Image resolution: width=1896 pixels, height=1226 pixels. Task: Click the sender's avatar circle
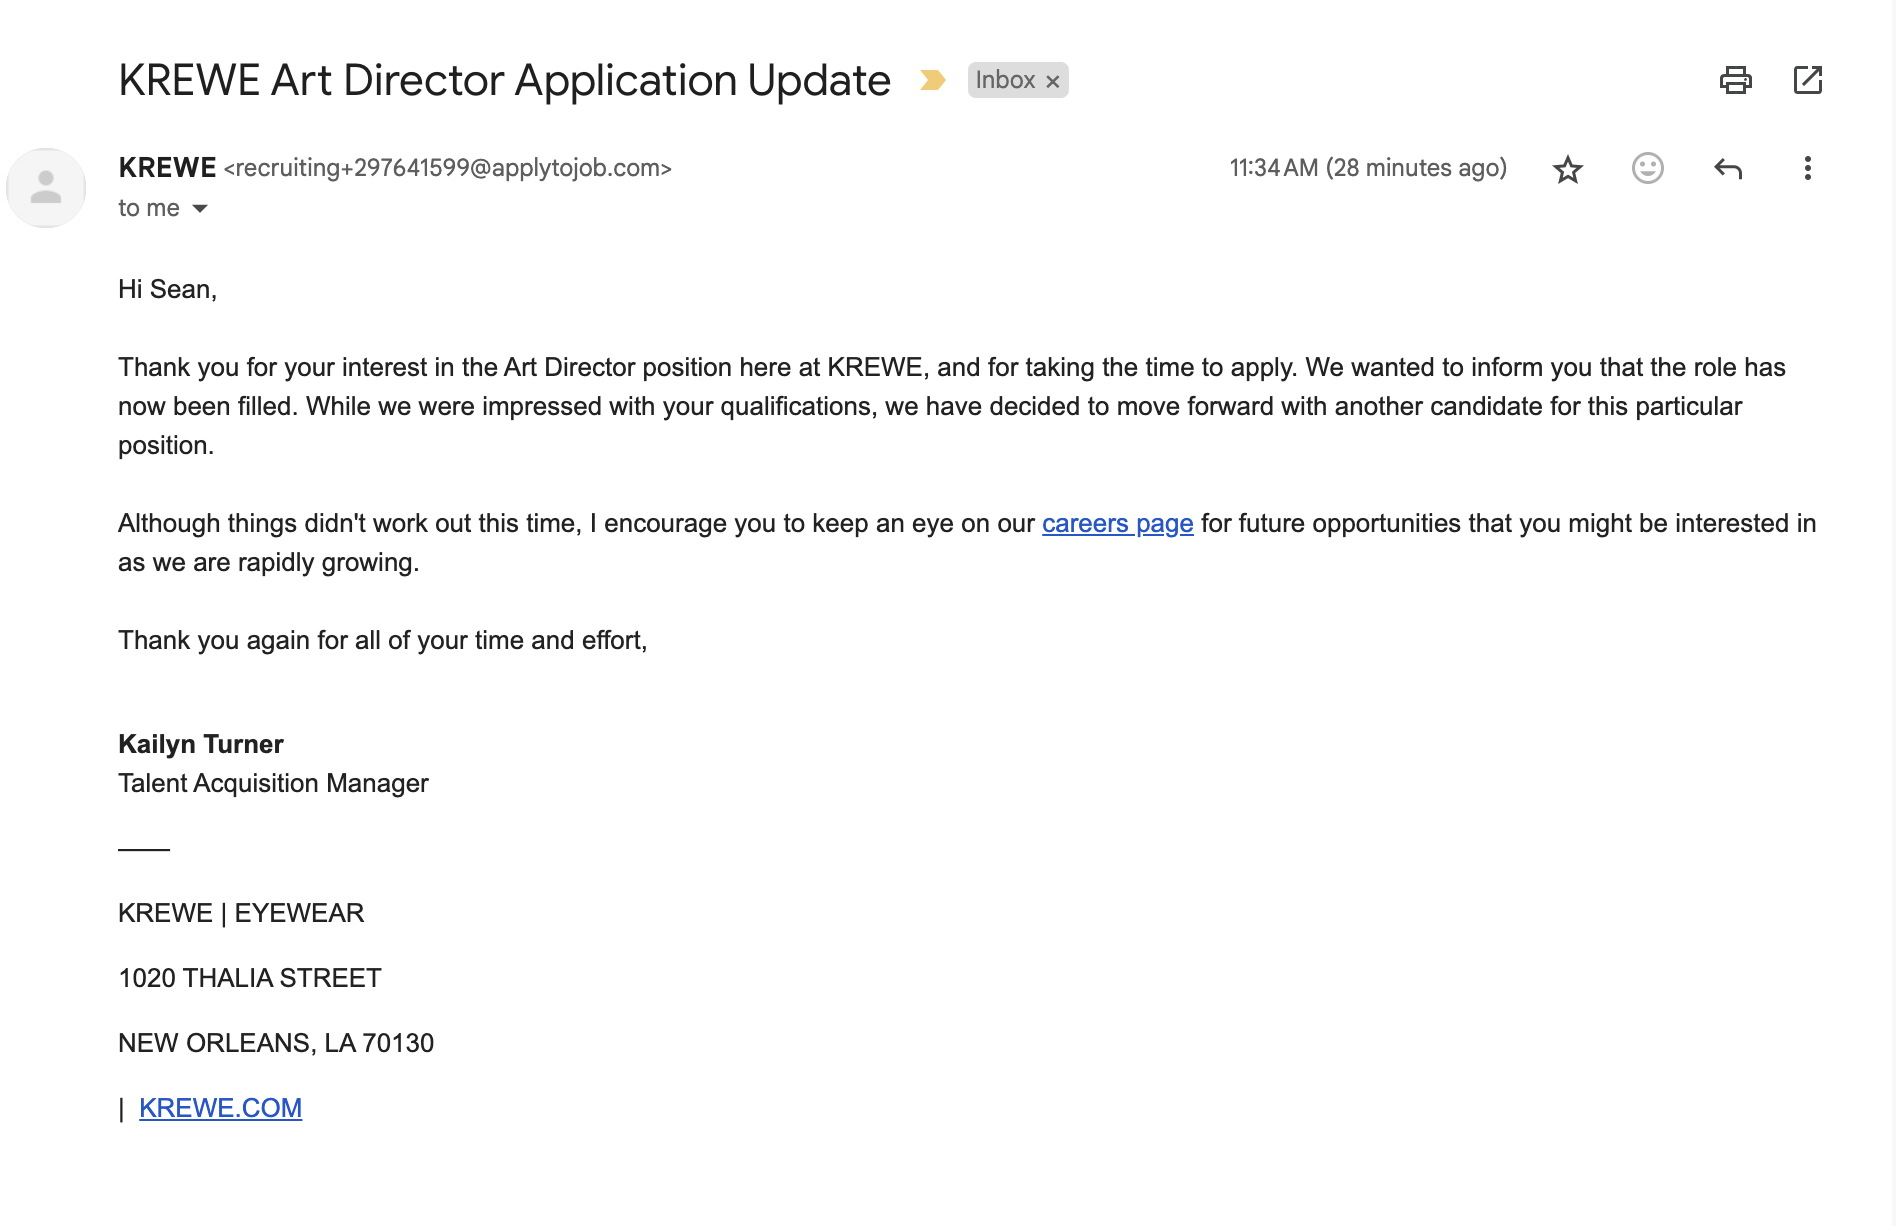(x=46, y=187)
